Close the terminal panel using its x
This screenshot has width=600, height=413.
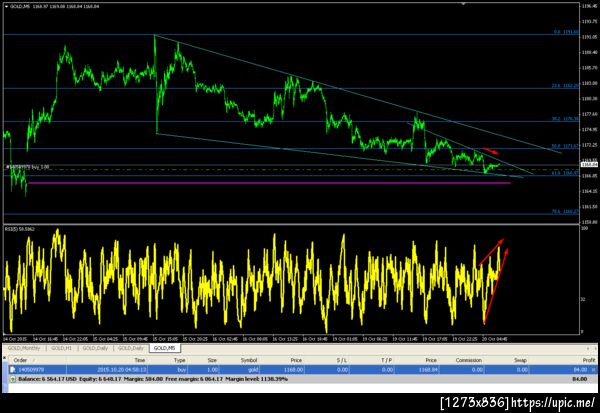pyautogui.click(x=5, y=357)
